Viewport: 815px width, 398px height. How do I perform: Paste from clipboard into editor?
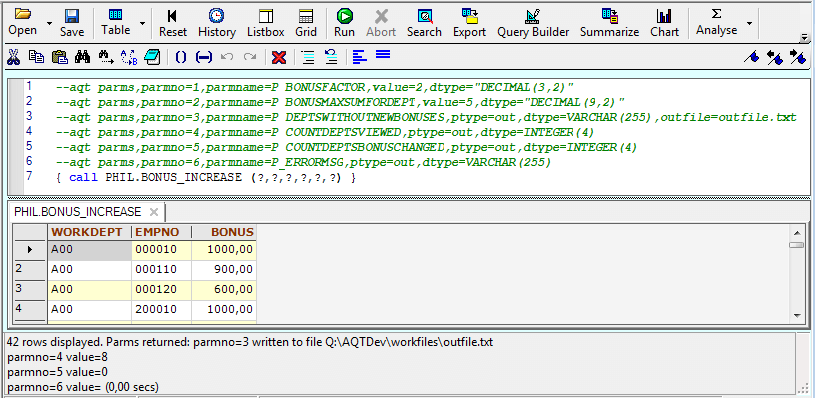click(x=60, y=57)
